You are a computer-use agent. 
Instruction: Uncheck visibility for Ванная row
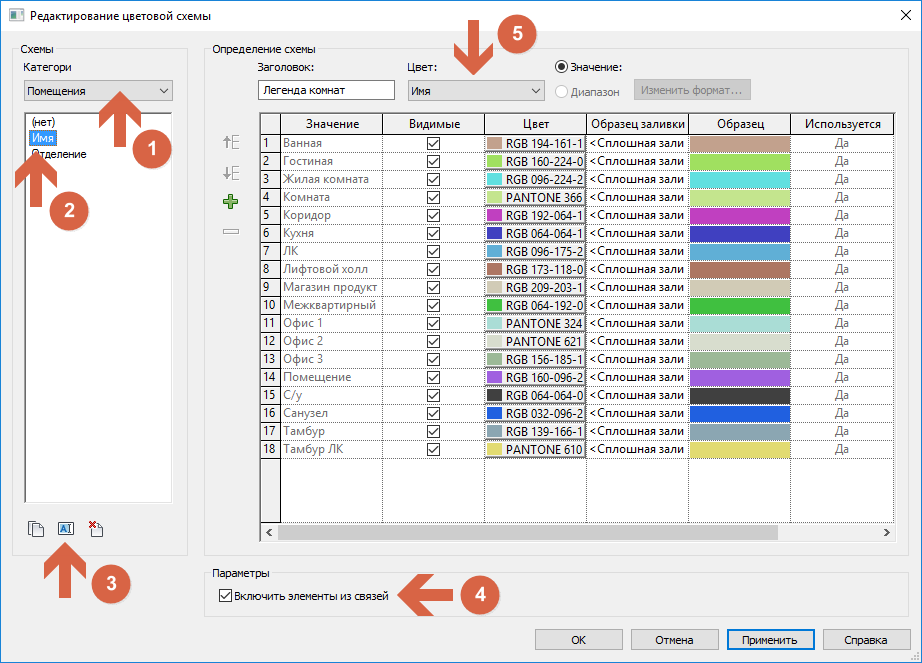(433, 143)
